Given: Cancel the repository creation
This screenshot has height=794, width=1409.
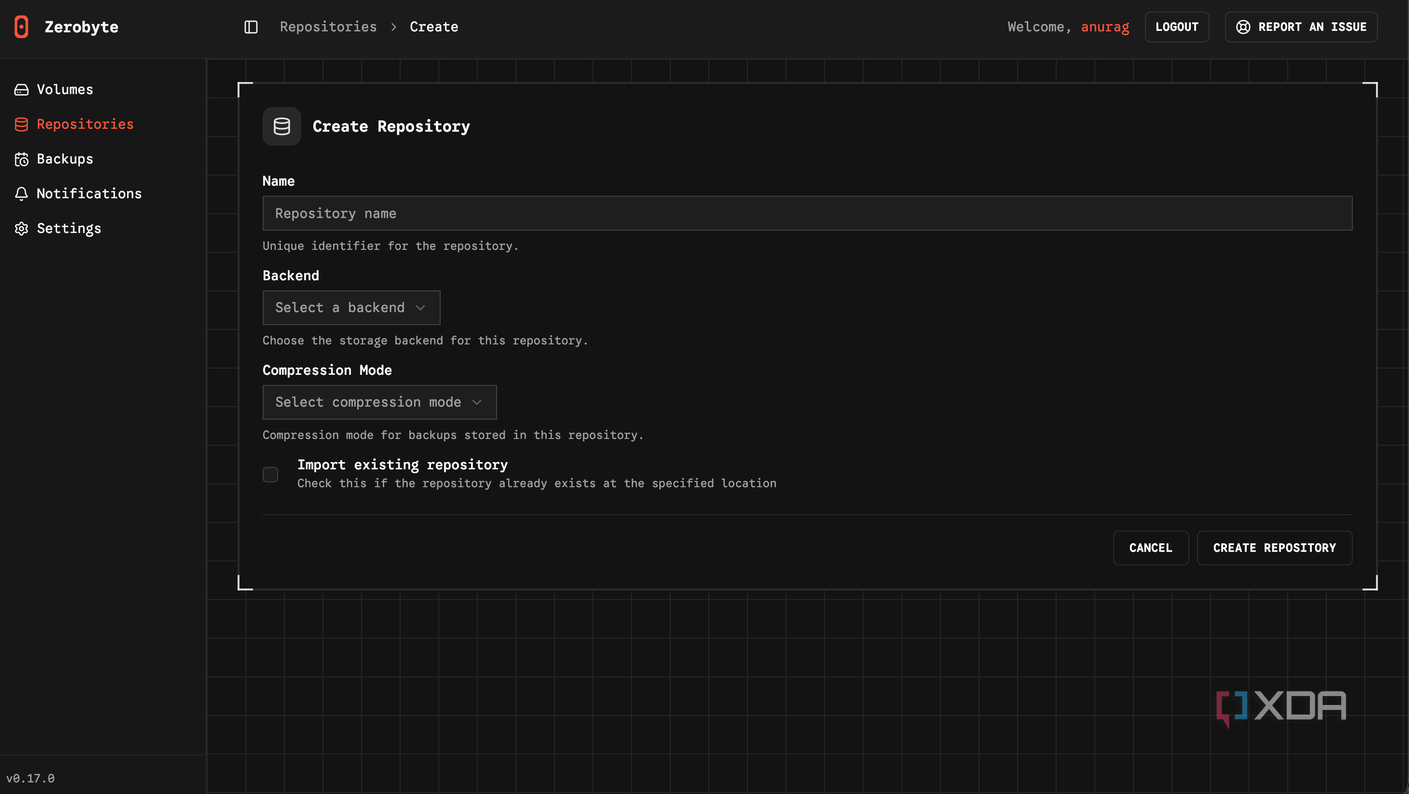Looking at the screenshot, I should point(1150,548).
